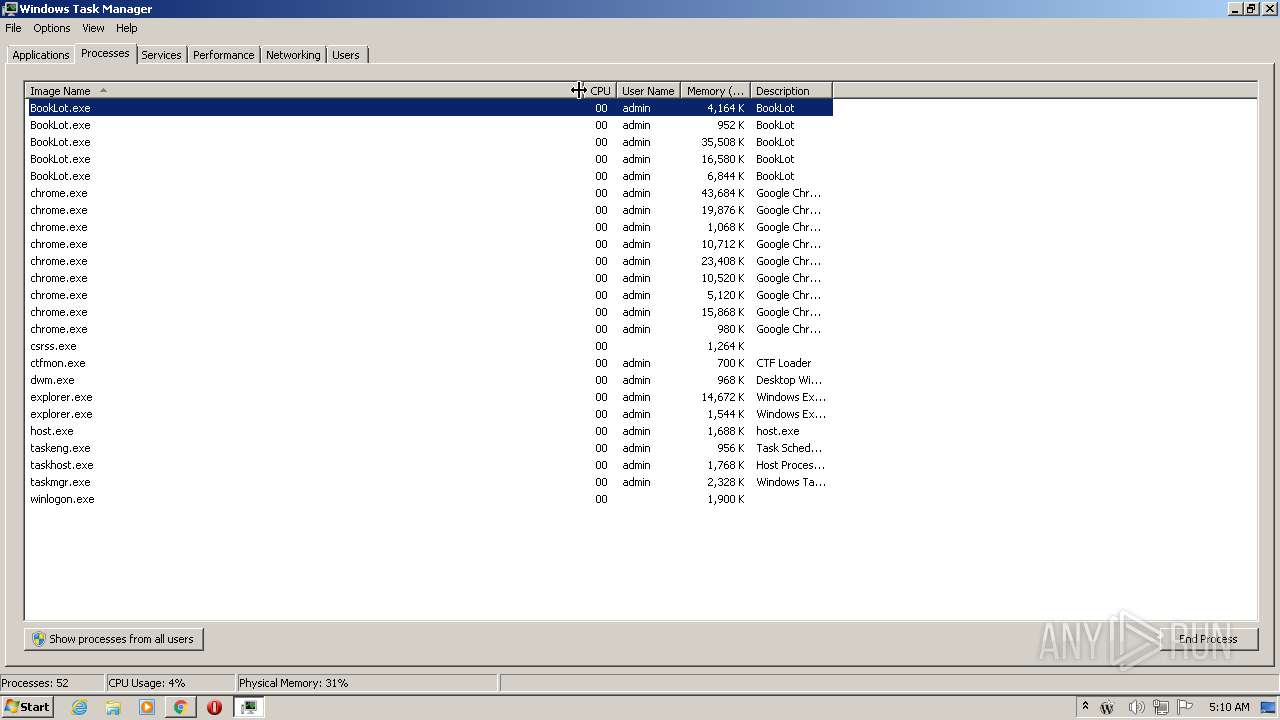Select chrome.exe row using 15,868 K

click(x=429, y=312)
